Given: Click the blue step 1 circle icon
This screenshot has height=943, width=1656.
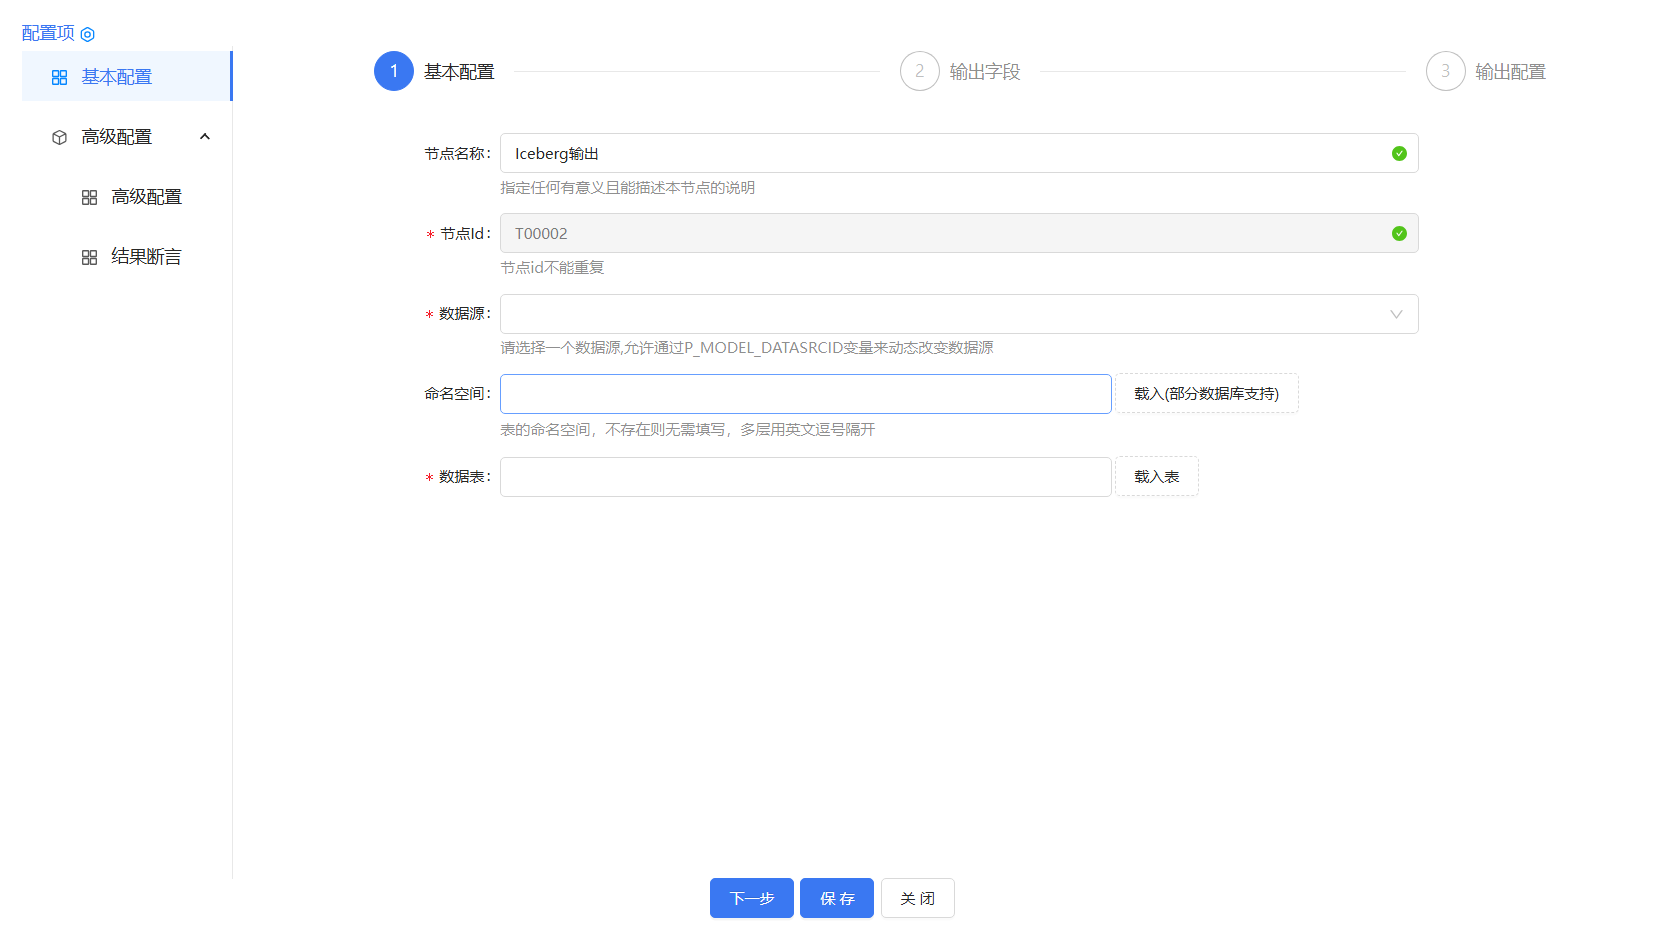Looking at the screenshot, I should [x=393, y=71].
